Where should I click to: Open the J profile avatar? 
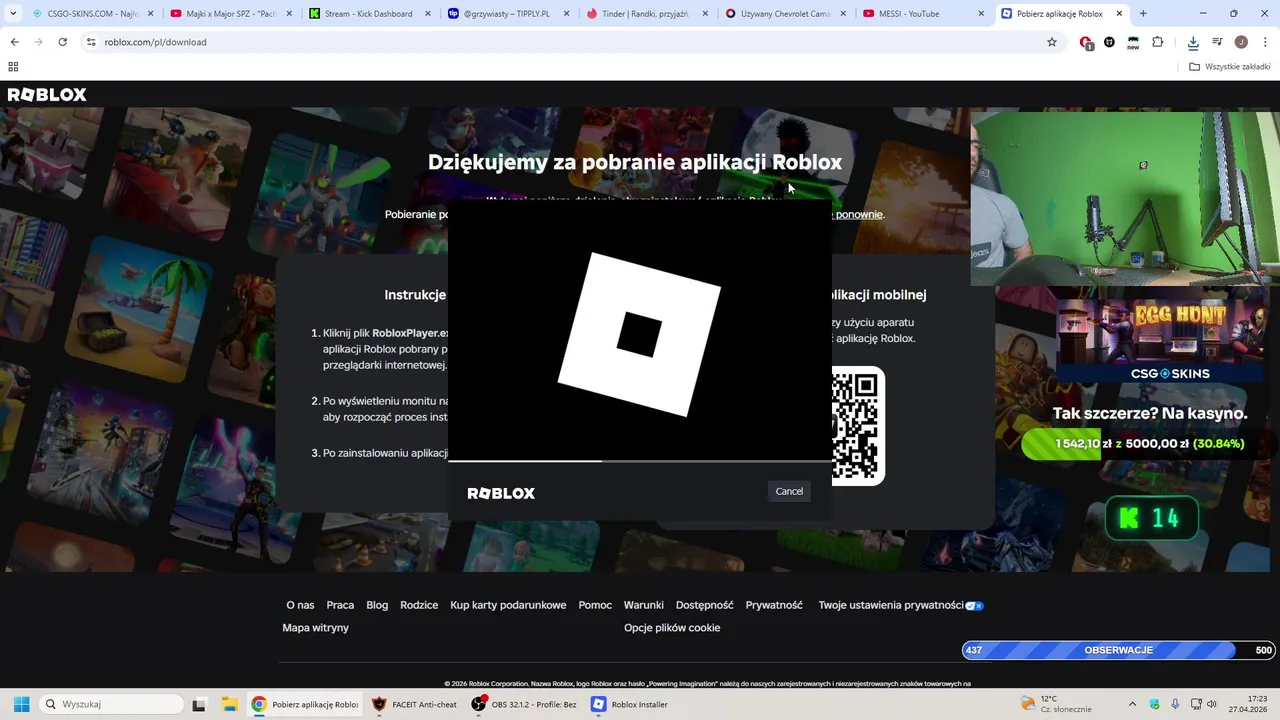tap(1241, 42)
